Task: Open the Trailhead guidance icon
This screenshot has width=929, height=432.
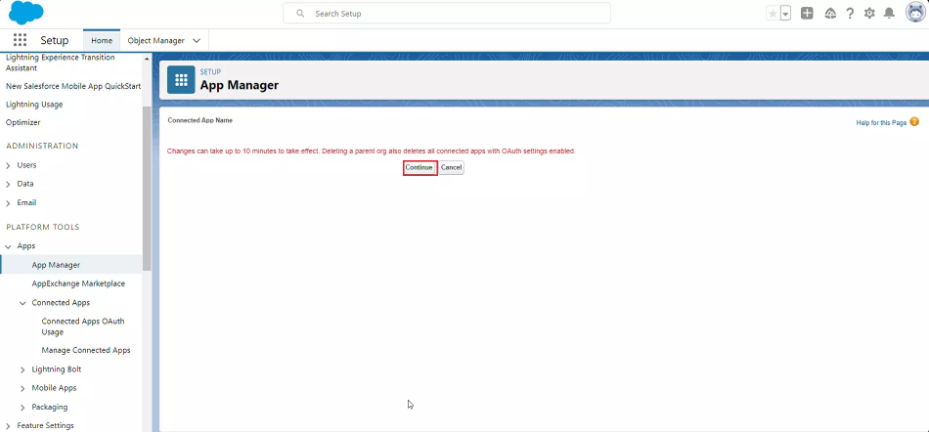Action: pyautogui.click(x=830, y=13)
